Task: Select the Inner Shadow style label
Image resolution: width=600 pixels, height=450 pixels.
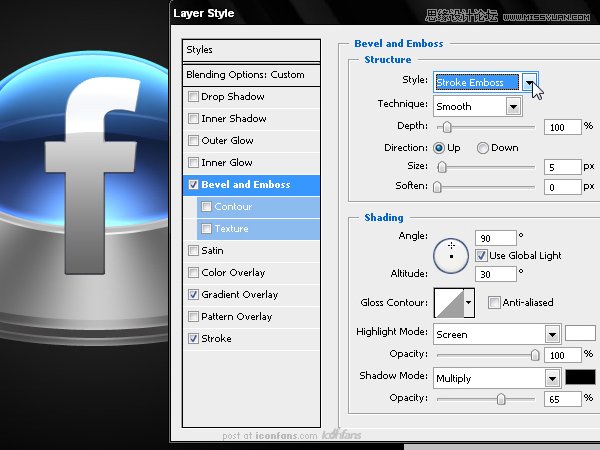Action: click(234, 119)
